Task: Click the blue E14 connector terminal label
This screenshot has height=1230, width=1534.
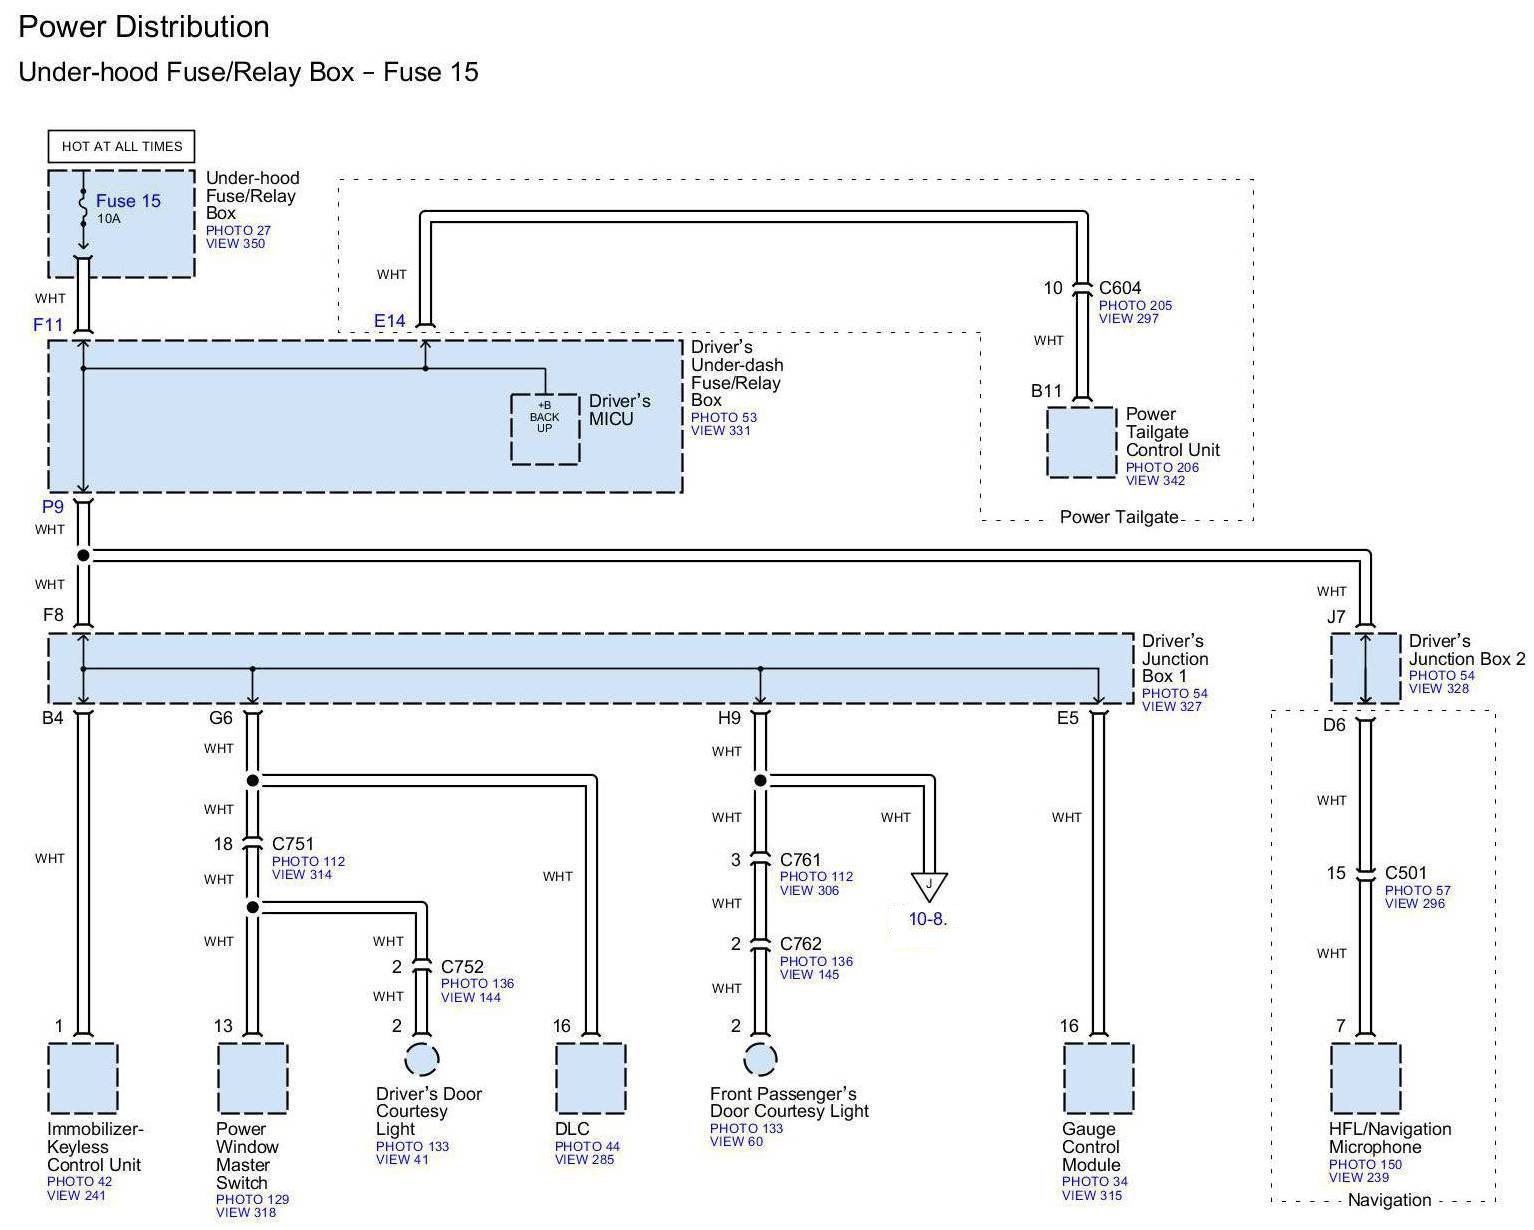Action: 390,321
